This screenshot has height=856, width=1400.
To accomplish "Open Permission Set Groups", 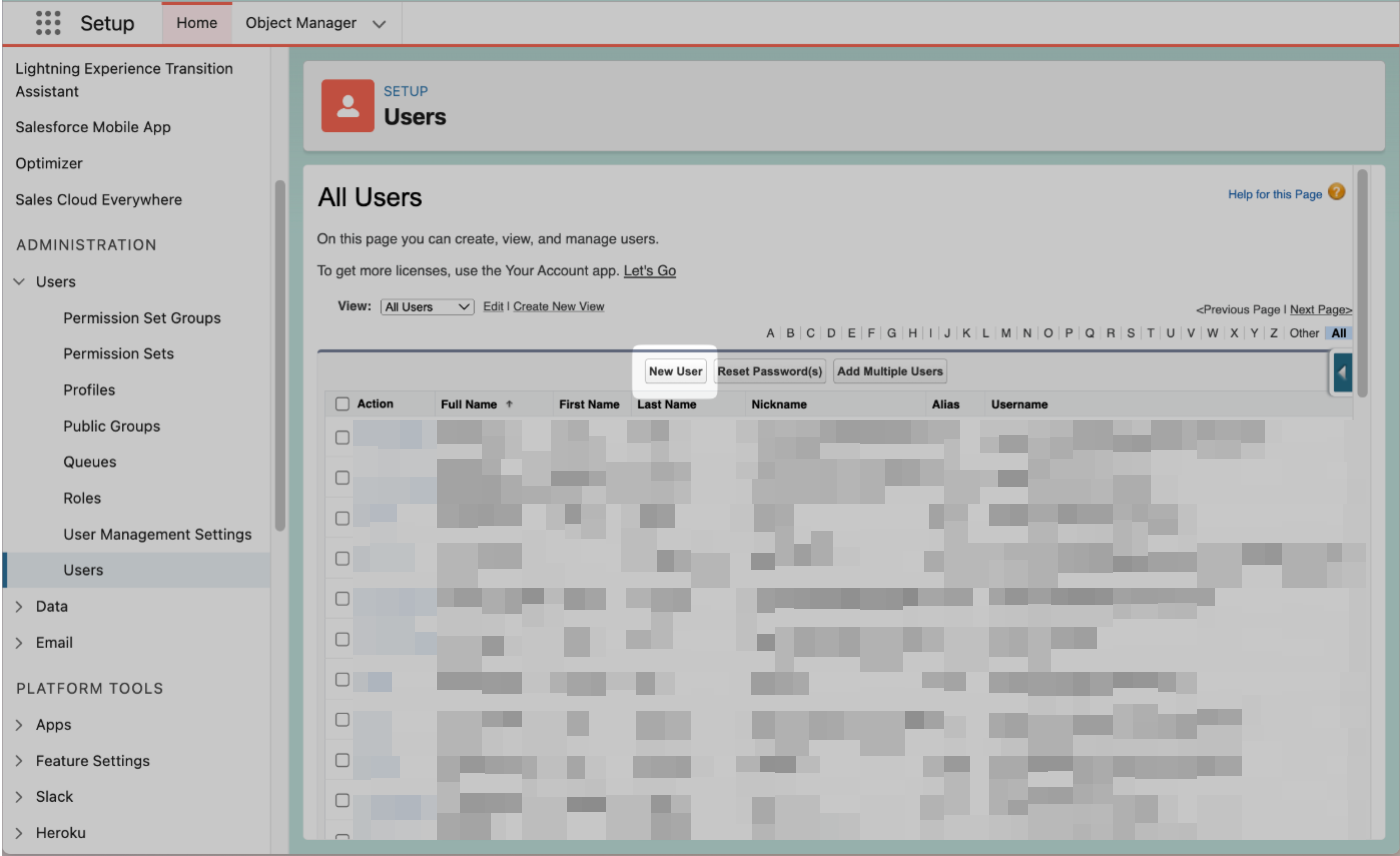I will pos(142,318).
